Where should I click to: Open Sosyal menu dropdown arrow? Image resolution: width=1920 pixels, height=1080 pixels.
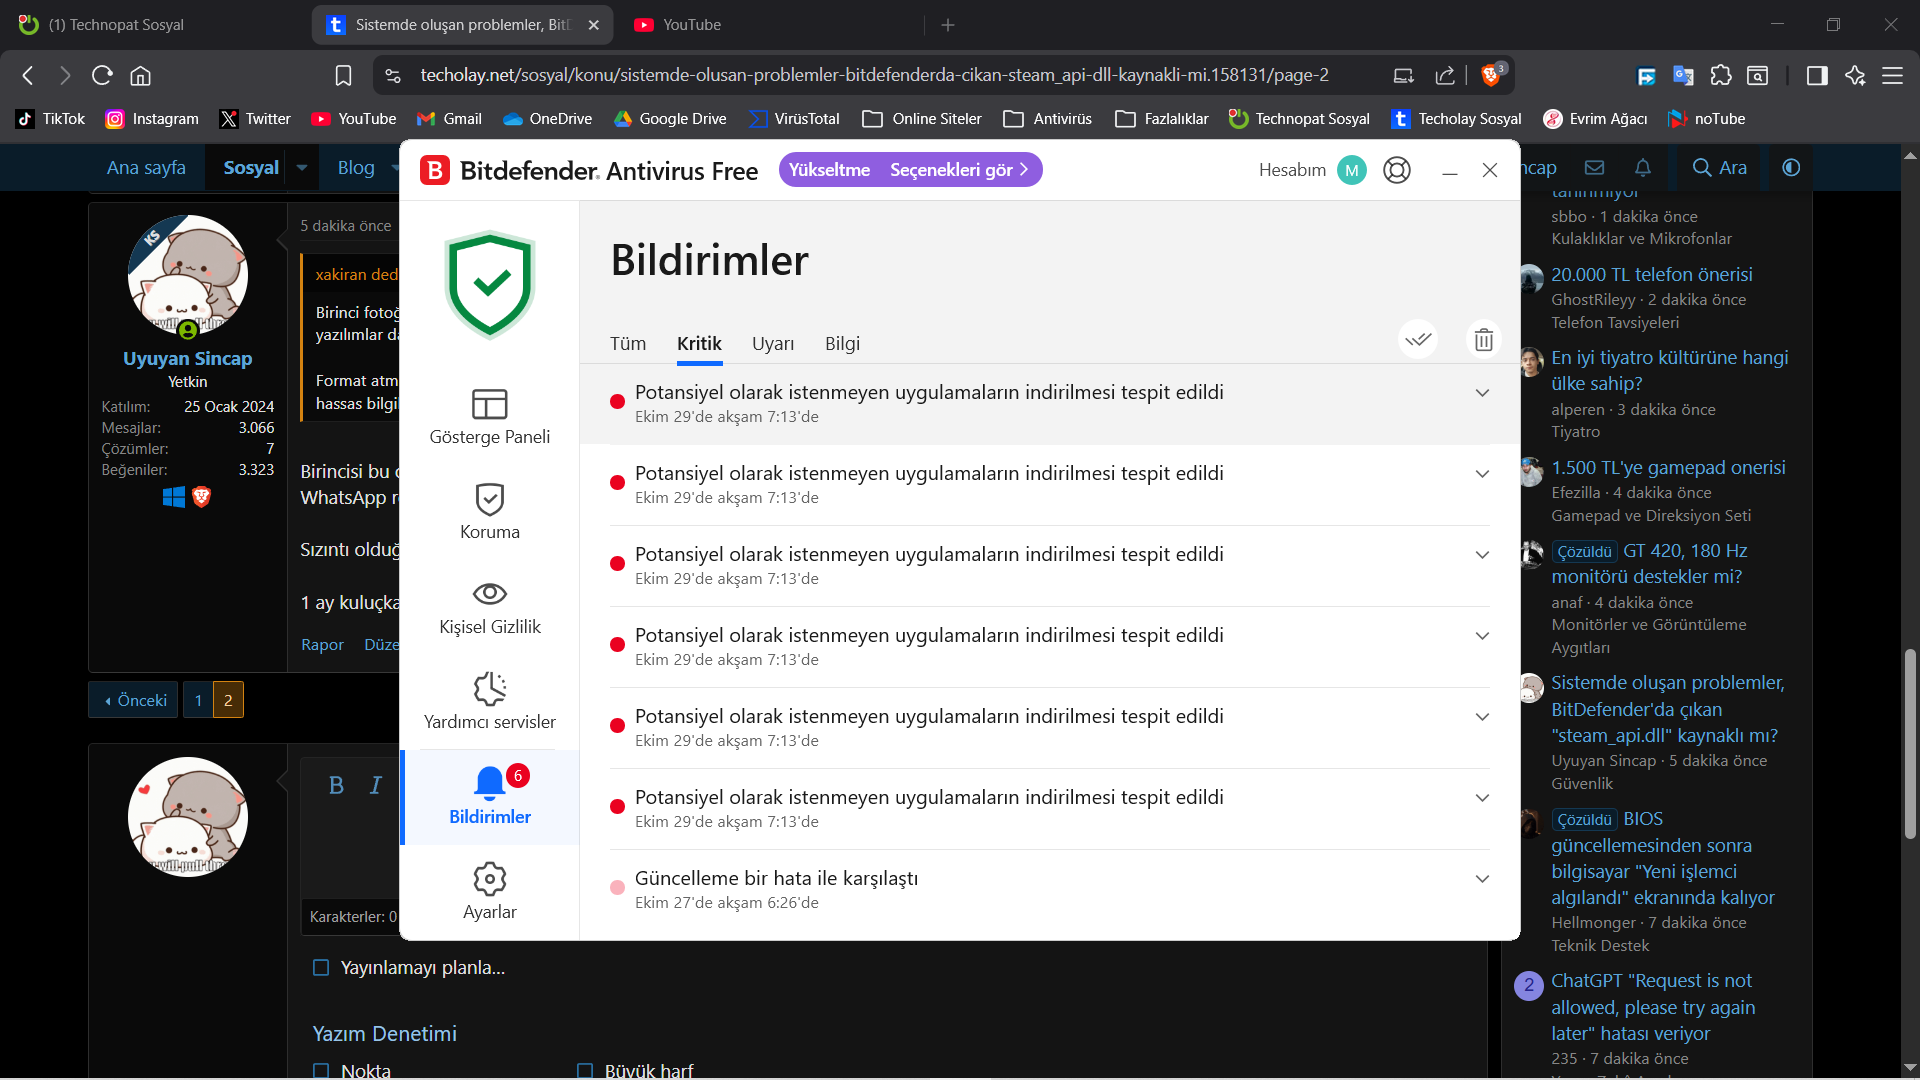pyautogui.click(x=302, y=167)
